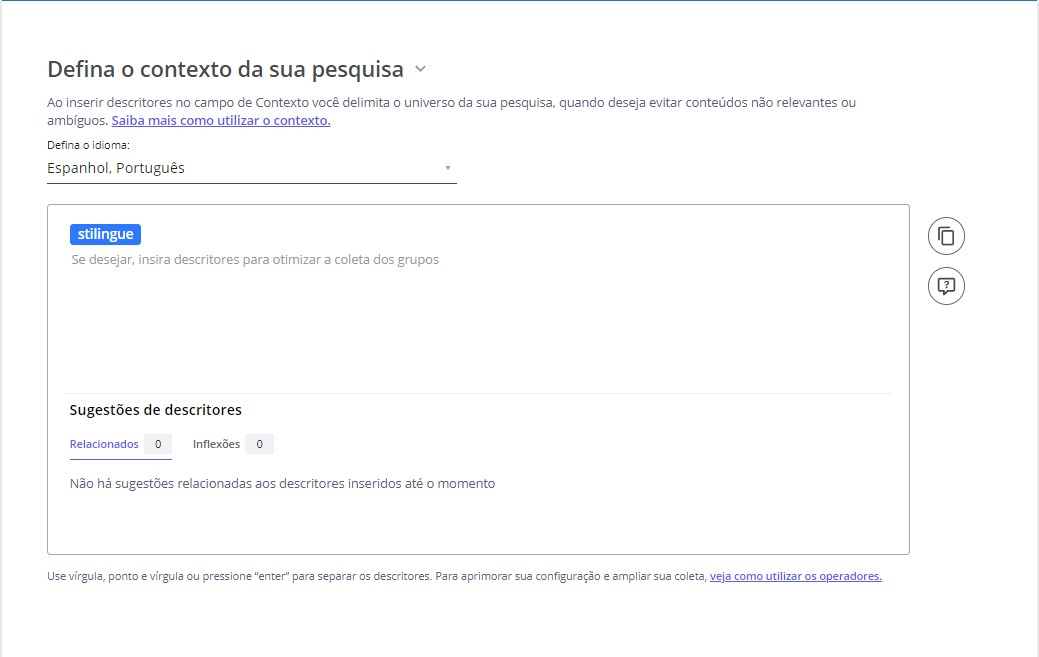Click the 'Não há sugestões relacionadas' message

[x=282, y=484]
